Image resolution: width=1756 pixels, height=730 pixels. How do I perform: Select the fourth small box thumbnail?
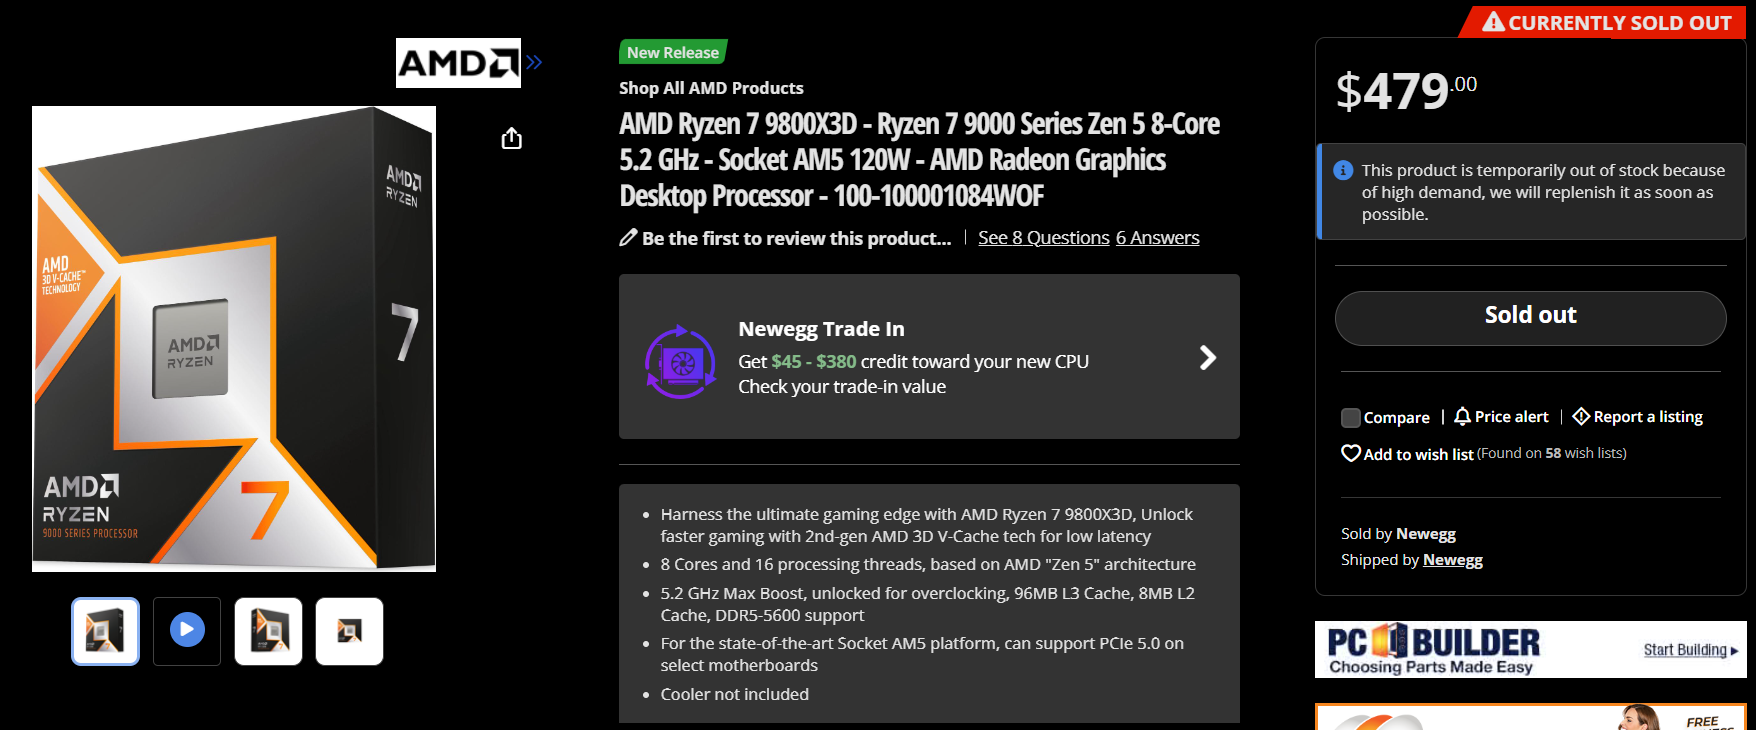point(349,631)
